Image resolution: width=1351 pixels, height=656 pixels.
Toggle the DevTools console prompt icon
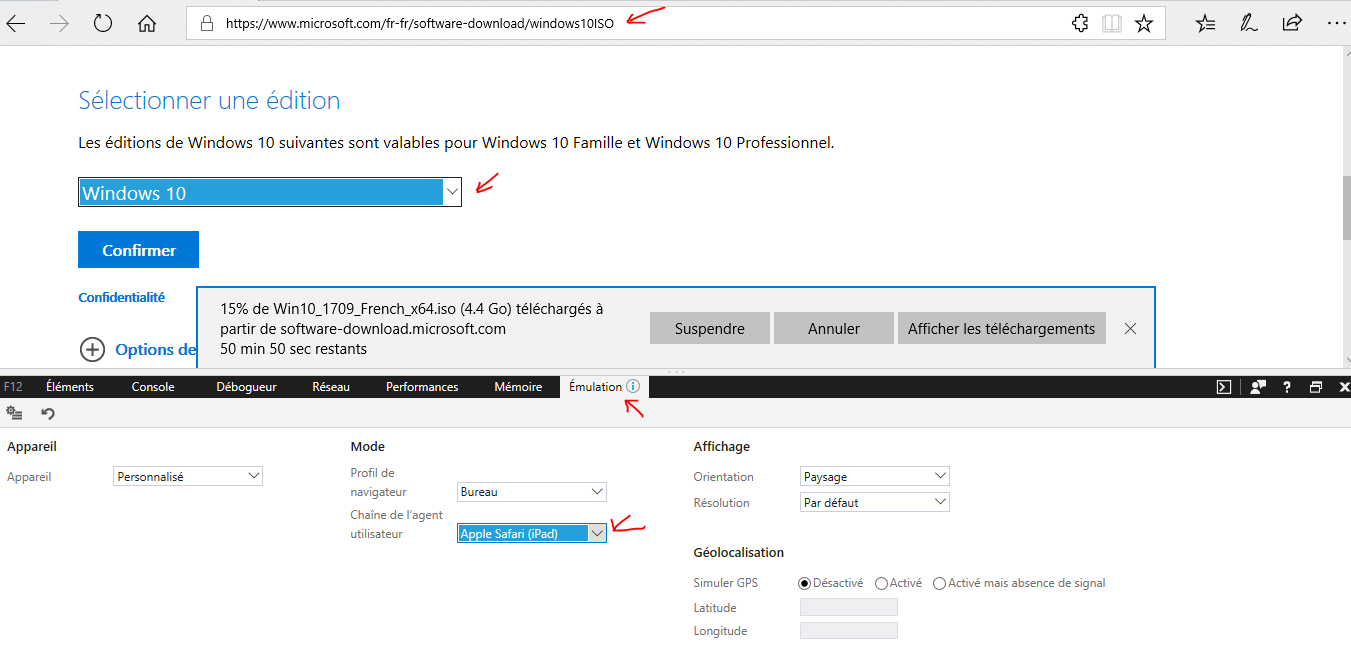pos(1223,387)
